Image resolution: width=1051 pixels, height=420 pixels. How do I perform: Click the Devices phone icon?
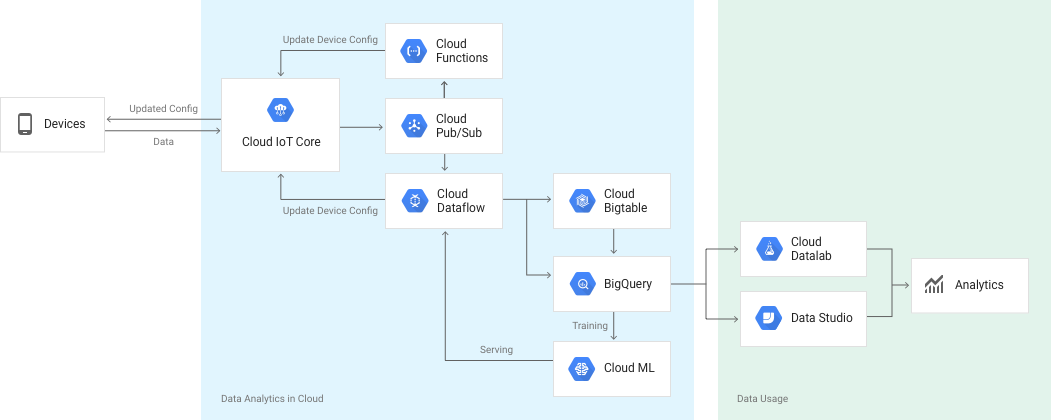(25, 124)
